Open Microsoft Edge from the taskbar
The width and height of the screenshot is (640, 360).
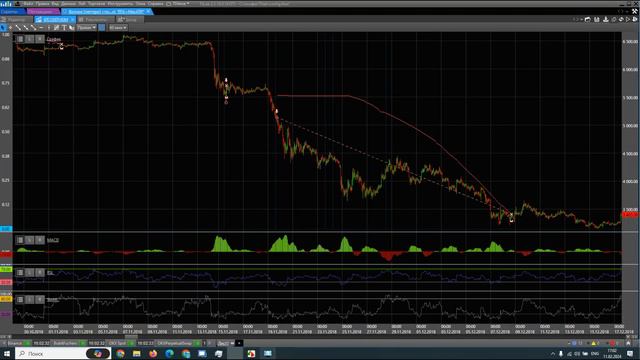[x=169, y=353]
